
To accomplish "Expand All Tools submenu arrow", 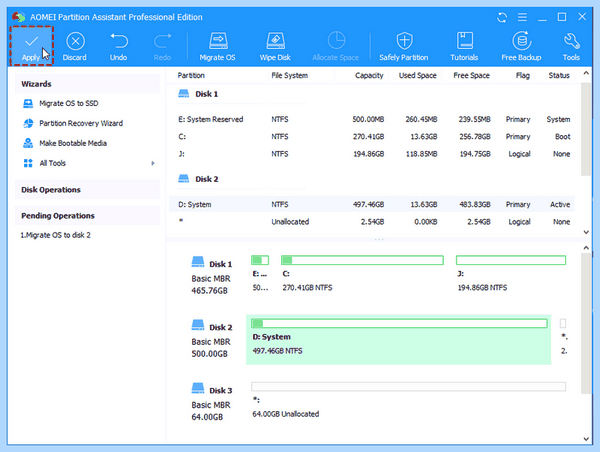I will pos(153,163).
